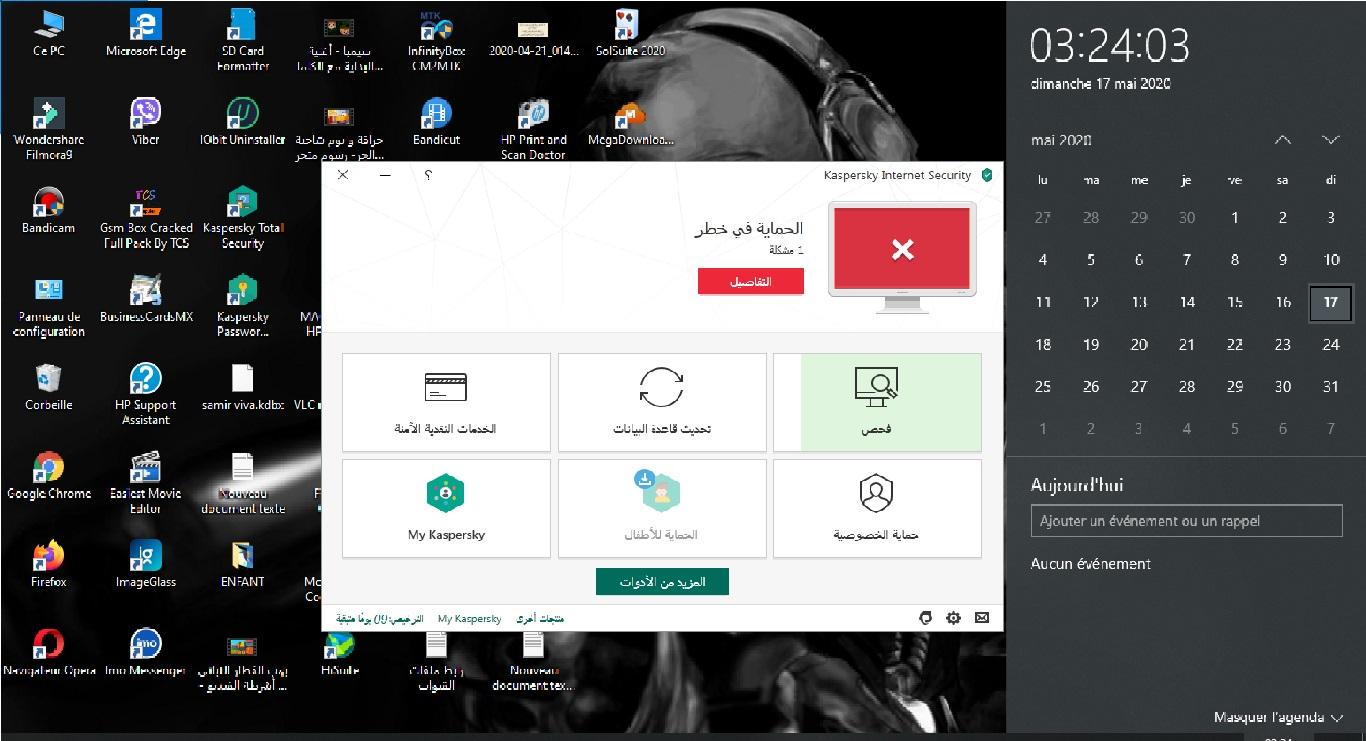
Task: Open Bandicut desktop icon
Action: coord(436,122)
